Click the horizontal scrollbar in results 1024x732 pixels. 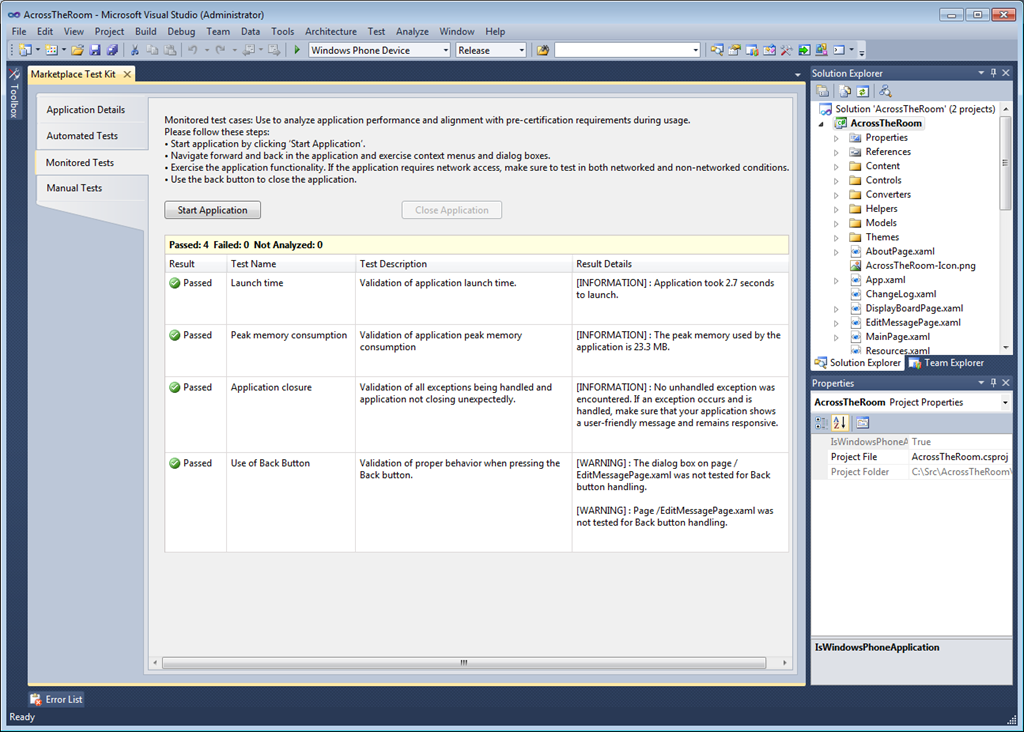click(x=463, y=663)
